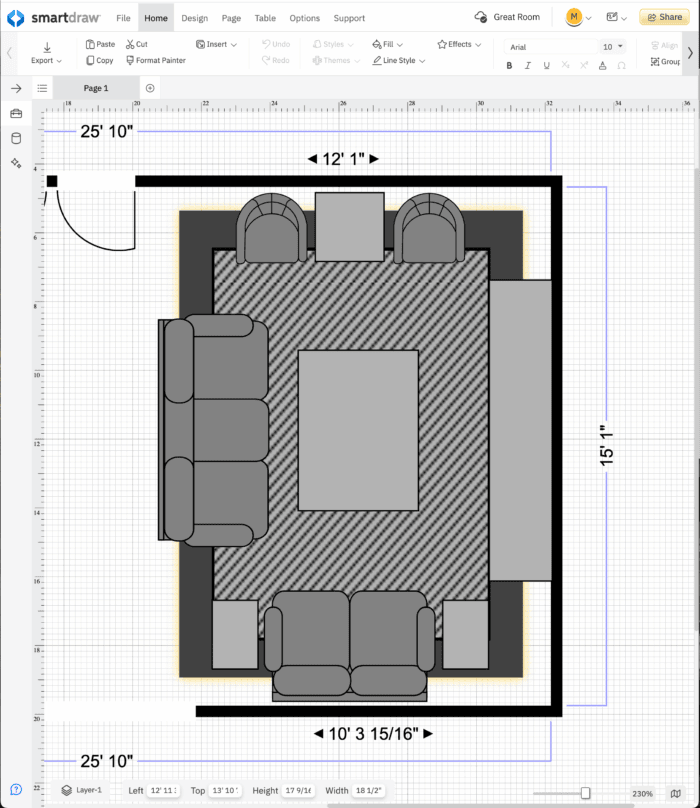Viewport: 700px width, 808px height.
Task: Click the 10' 3 15/16" dimension label
Action: [x=373, y=734]
